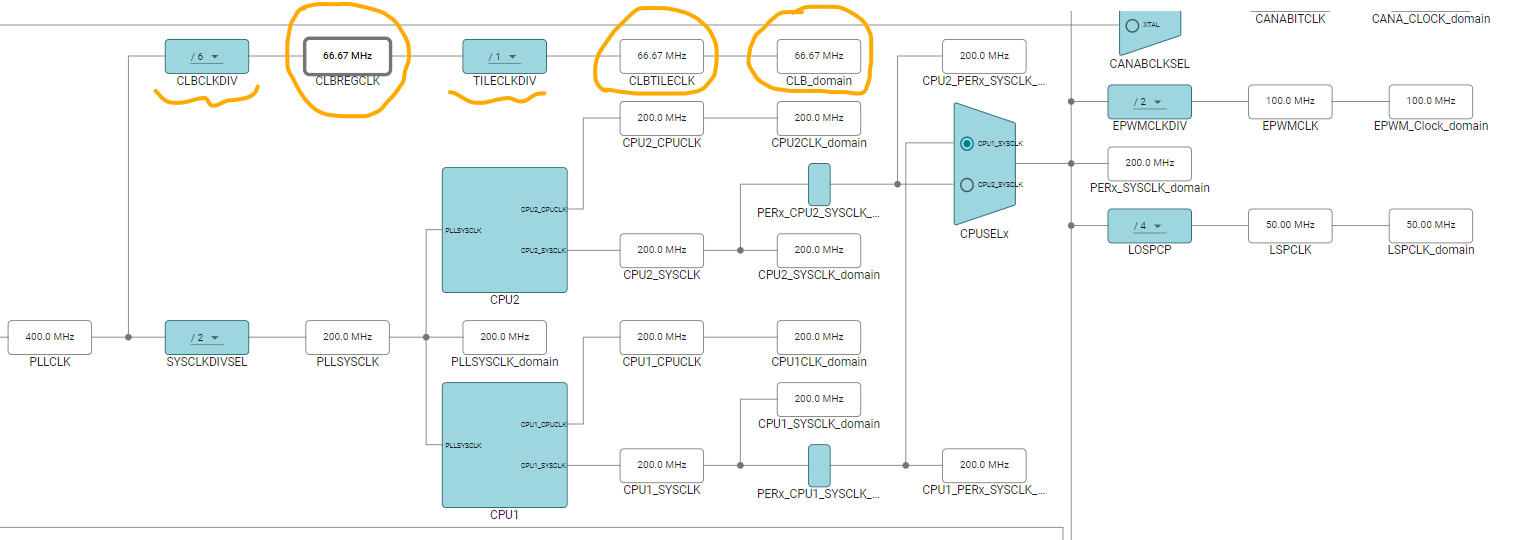Viewport: 1514px width, 540px height.
Task: Open the EPWMCLKDIV /2 divider dropdown
Action: pos(1150,101)
